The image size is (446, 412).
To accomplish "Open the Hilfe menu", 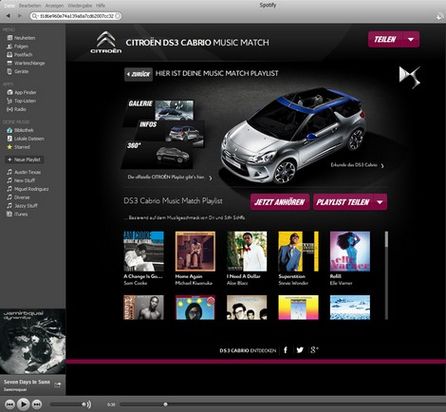I will tap(100, 6).
